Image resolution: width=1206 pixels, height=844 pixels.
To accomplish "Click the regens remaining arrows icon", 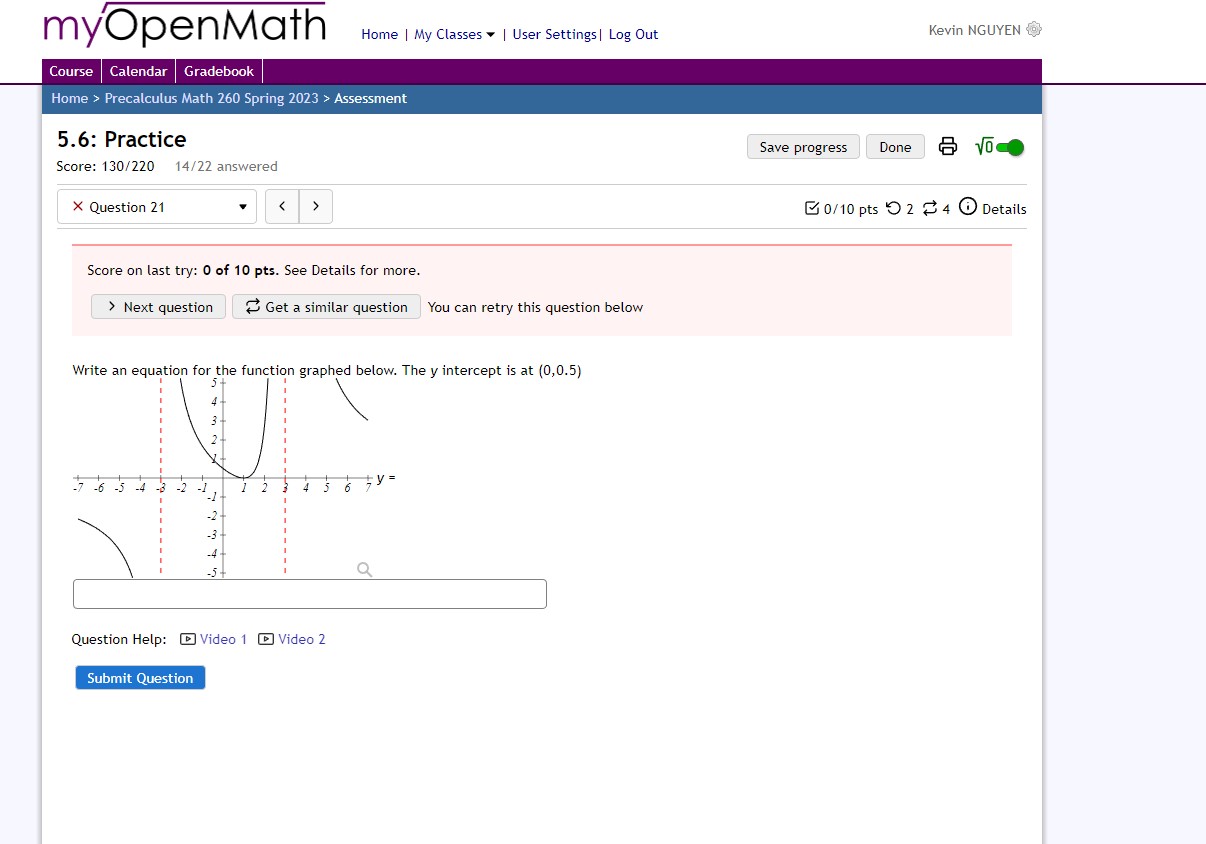I will [930, 208].
